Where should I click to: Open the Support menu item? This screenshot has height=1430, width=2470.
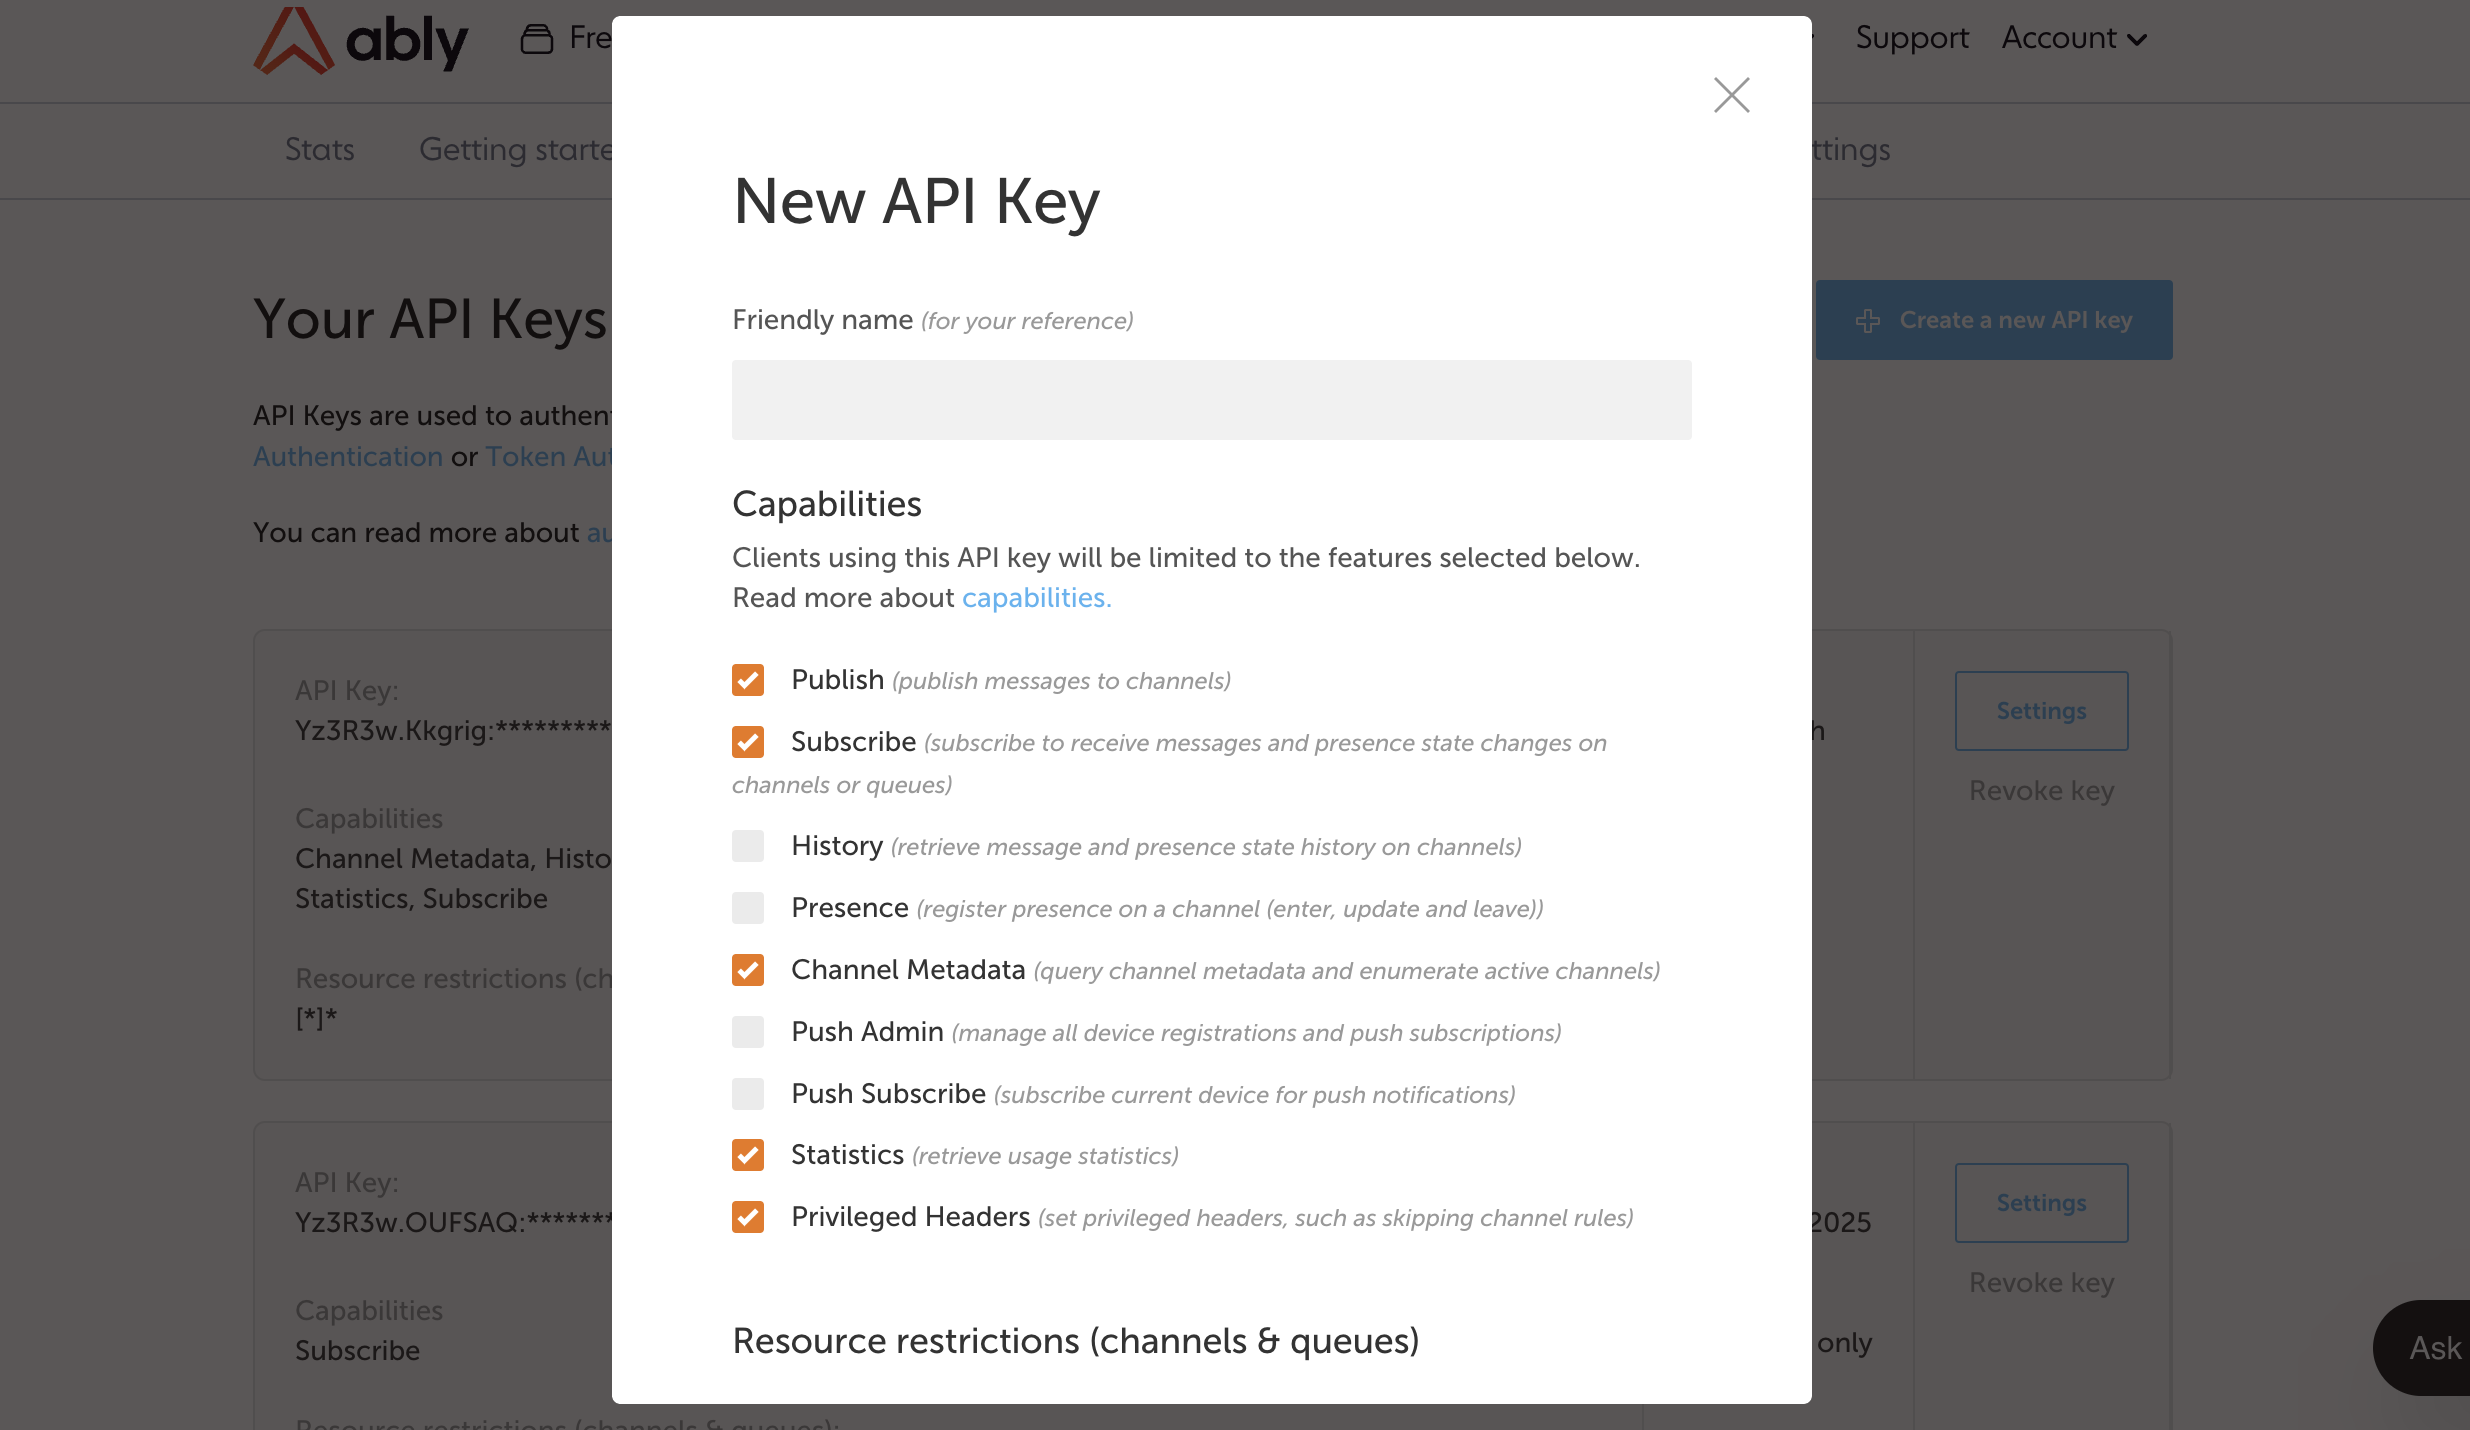click(1911, 38)
